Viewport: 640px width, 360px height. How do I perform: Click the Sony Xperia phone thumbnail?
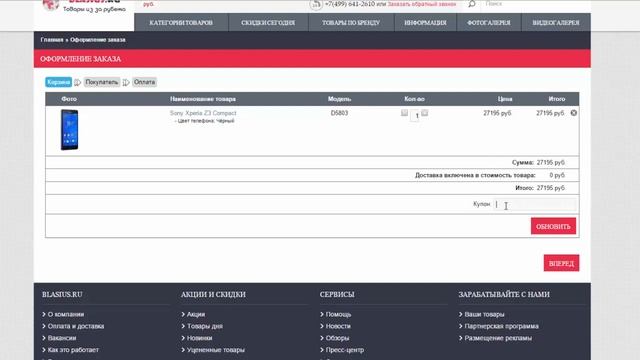69,130
